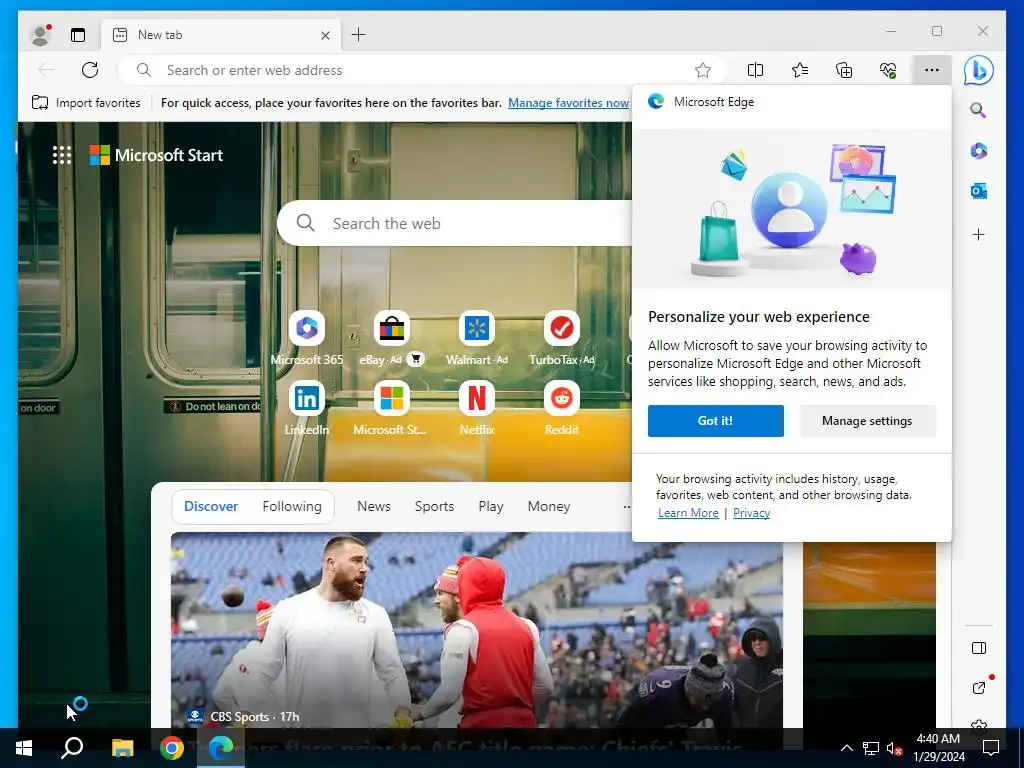Open Settings and more ellipsis menu
This screenshot has width=1024, height=768.
pyautogui.click(x=932, y=70)
